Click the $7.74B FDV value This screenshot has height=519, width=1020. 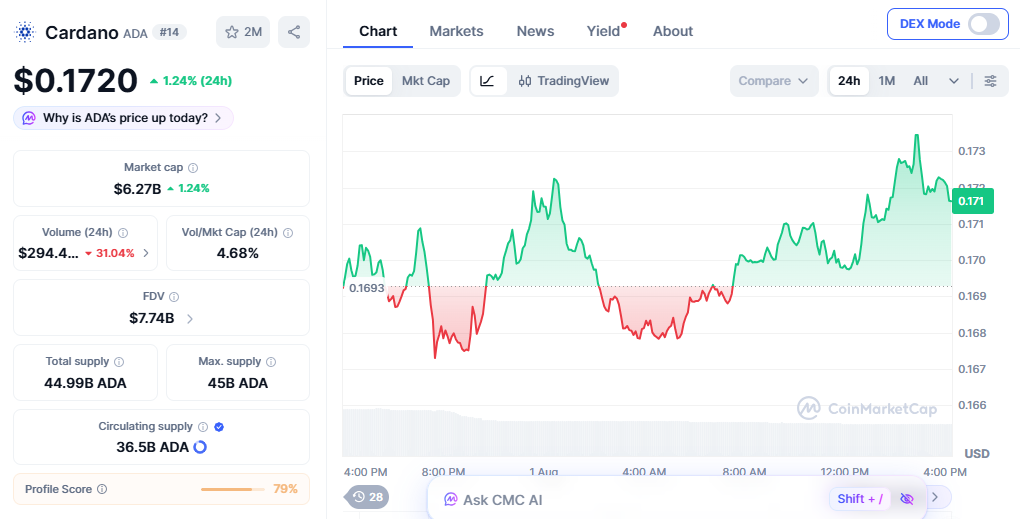[152, 319]
